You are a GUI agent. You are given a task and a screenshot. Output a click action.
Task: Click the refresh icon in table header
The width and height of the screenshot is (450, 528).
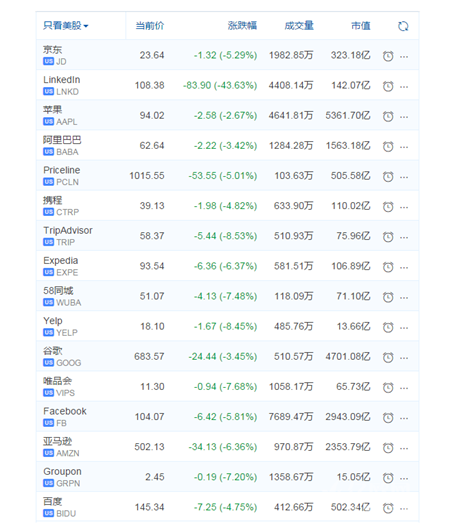pos(403,26)
